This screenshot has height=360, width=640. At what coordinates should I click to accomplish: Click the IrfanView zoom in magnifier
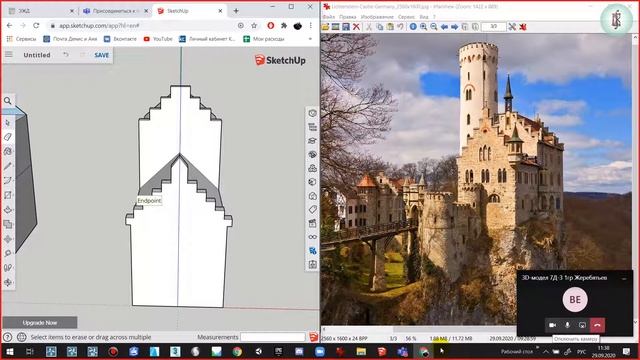click(423, 27)
